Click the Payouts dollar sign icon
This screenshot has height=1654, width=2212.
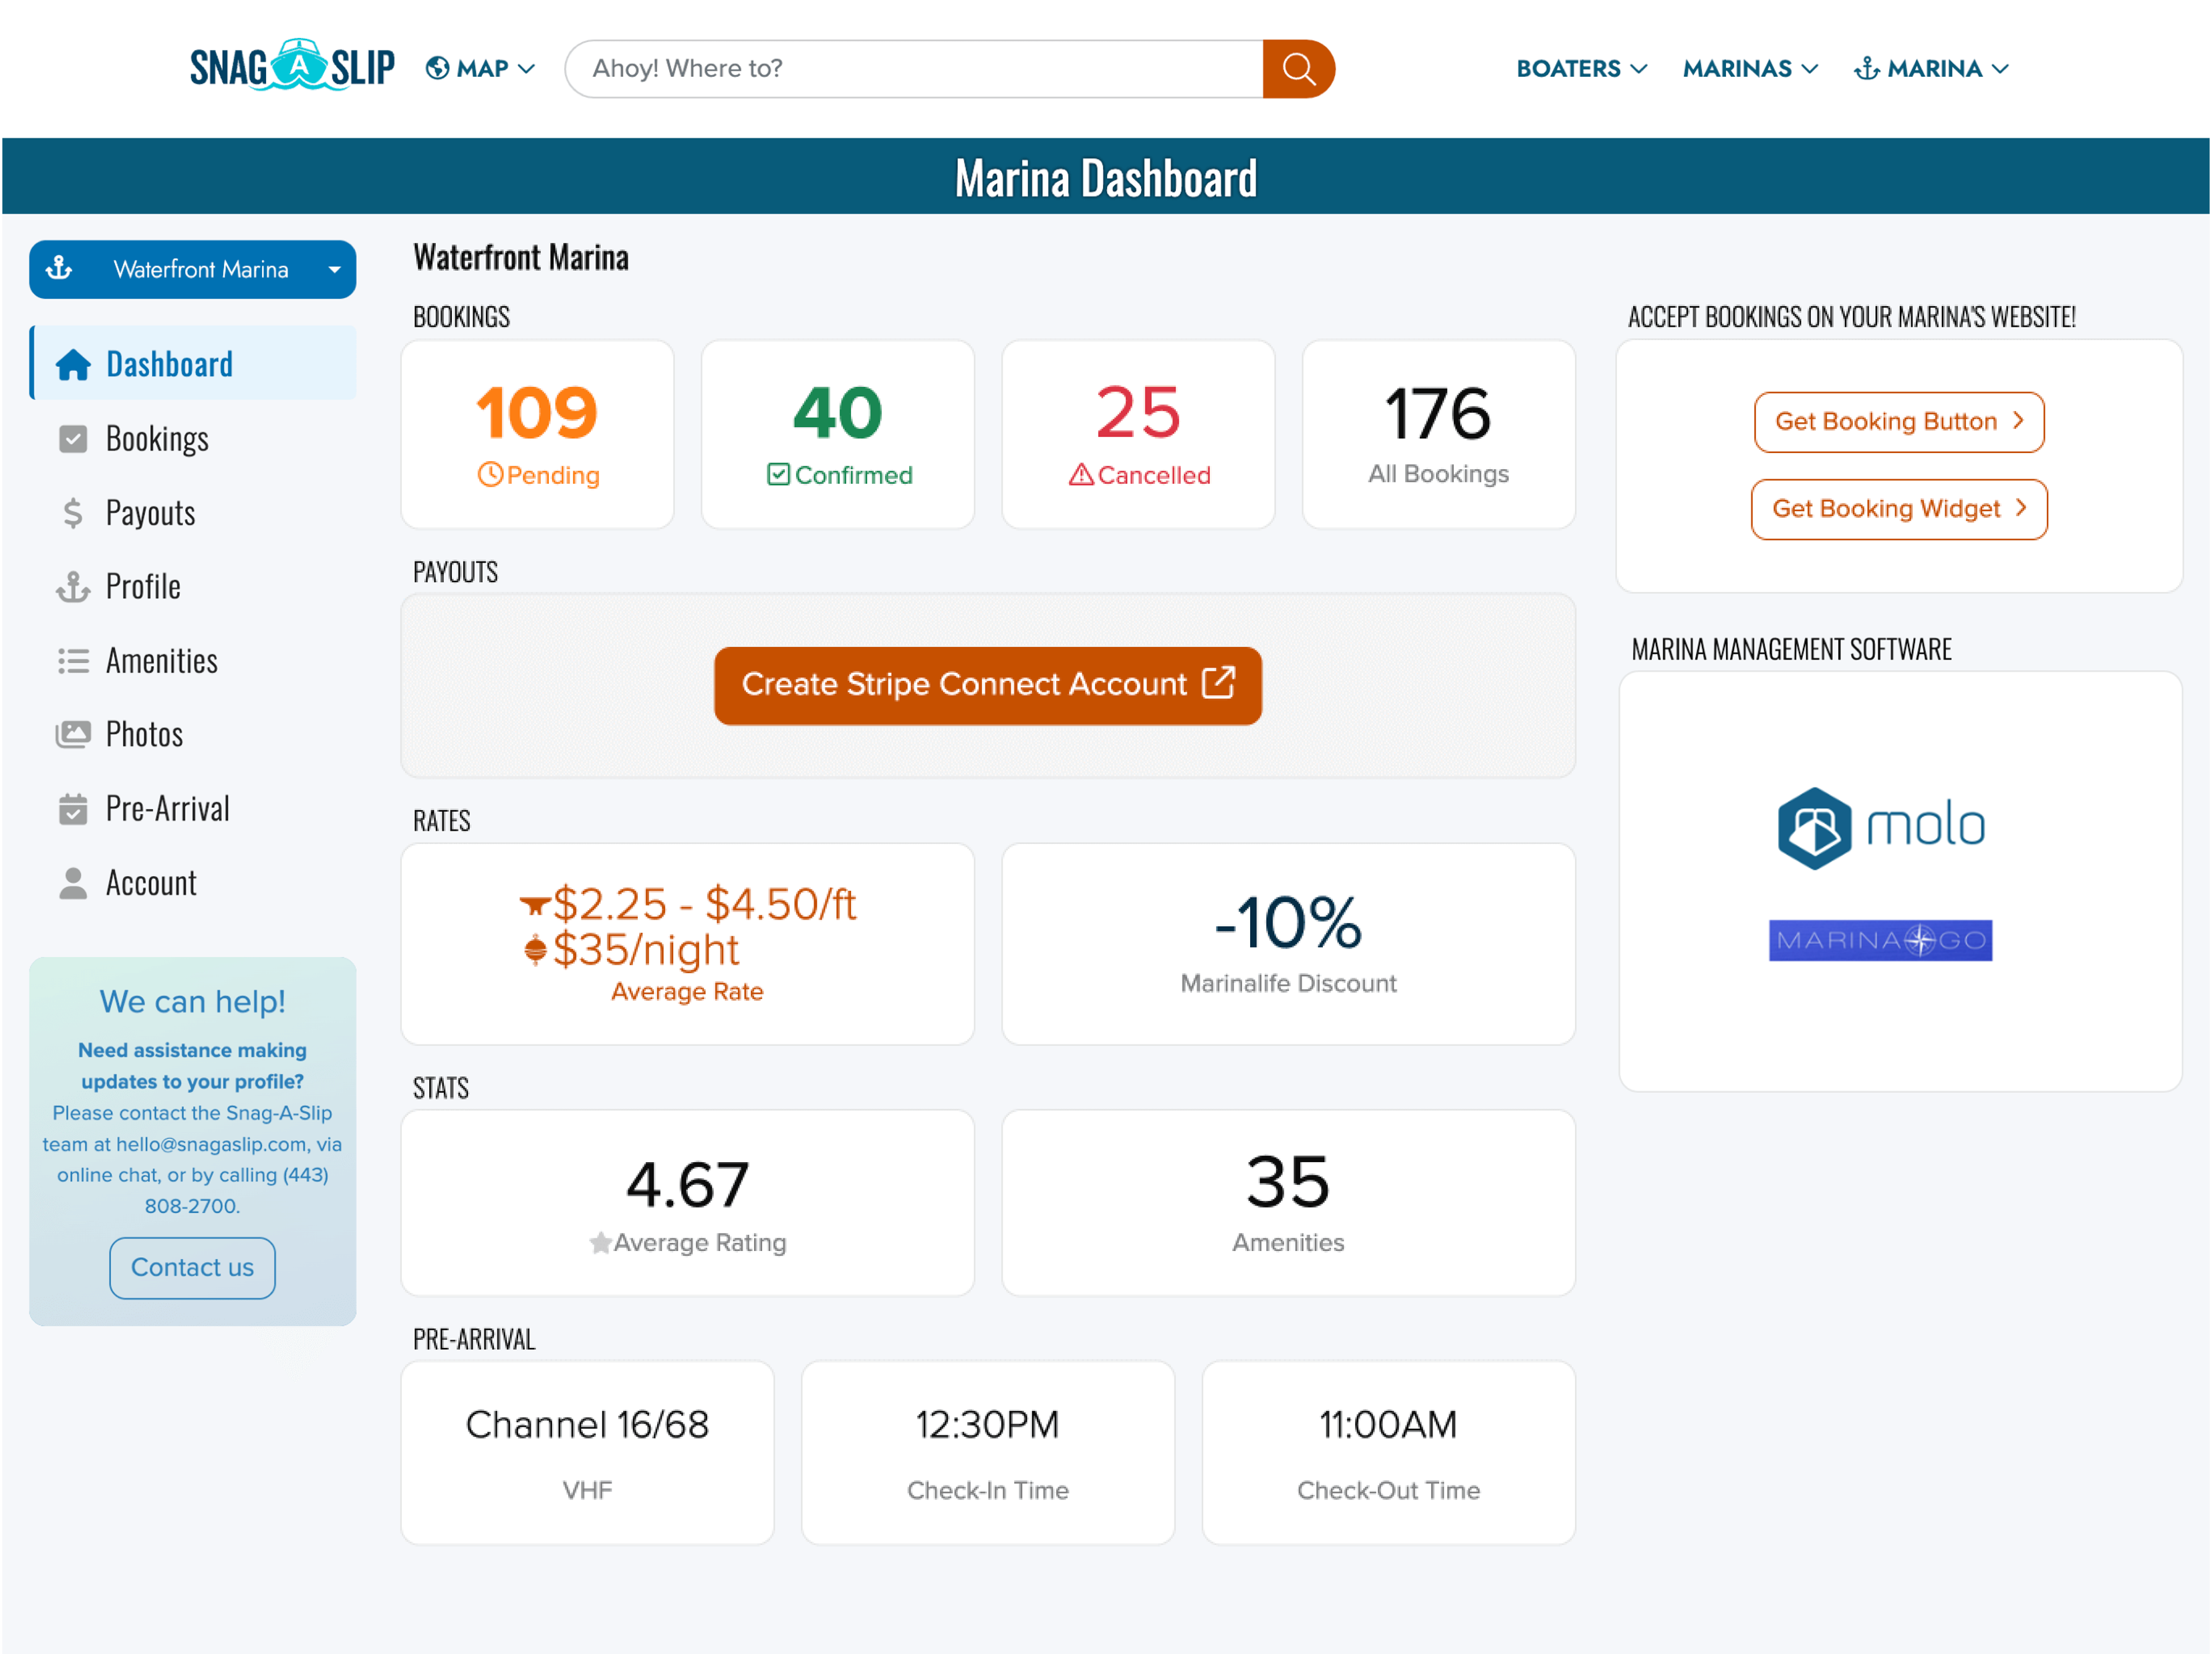click(73, 513)
